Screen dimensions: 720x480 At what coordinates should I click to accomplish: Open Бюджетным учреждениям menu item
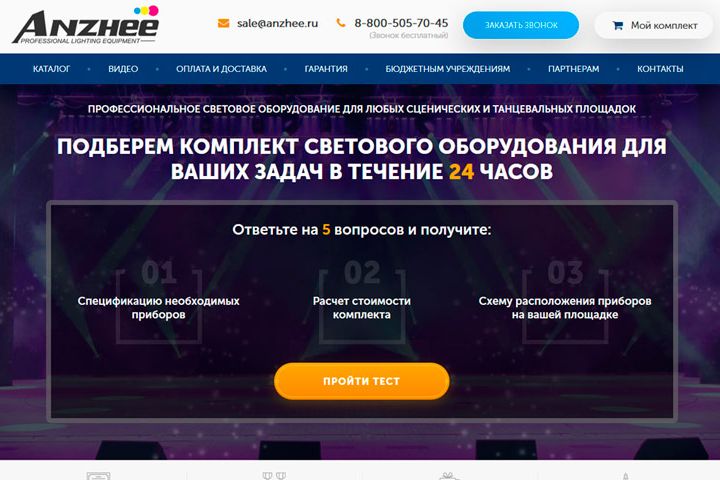[x=448, y=69]
